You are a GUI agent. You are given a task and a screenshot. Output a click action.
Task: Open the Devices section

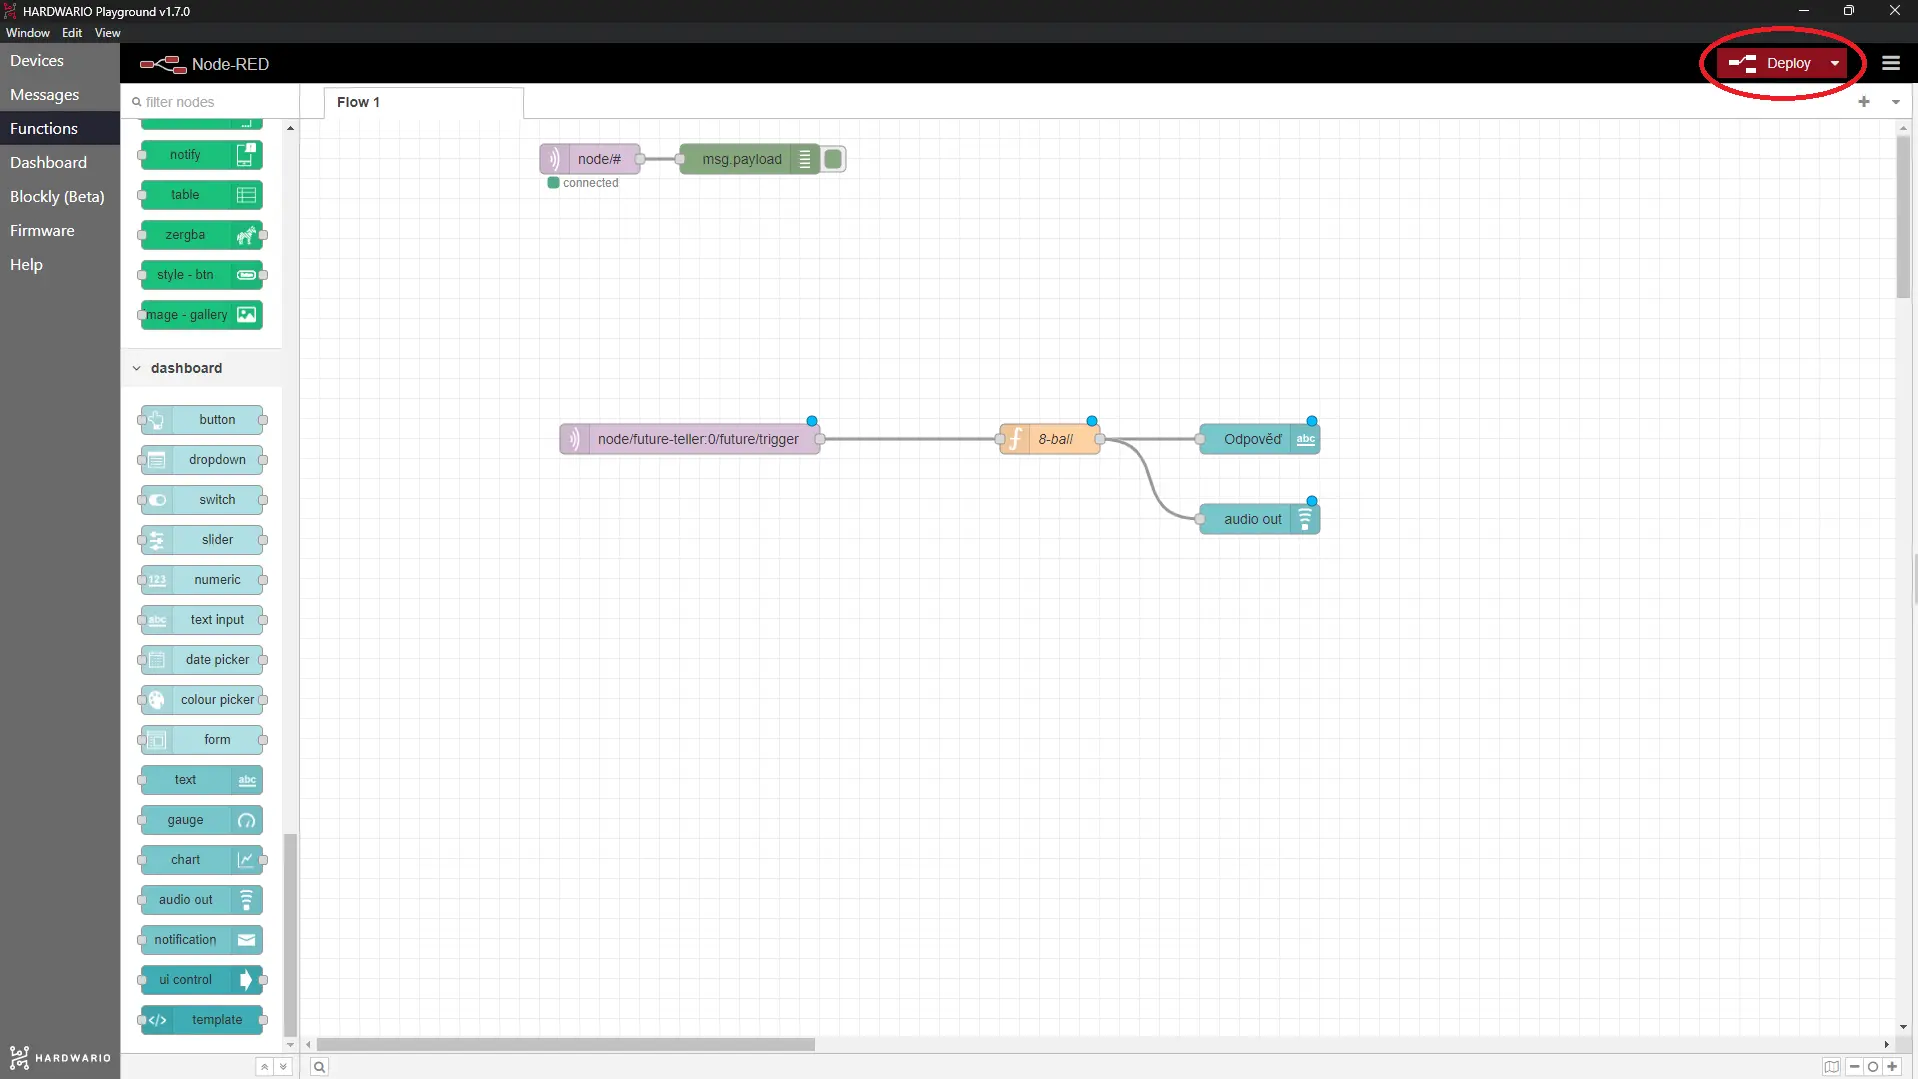60,61
